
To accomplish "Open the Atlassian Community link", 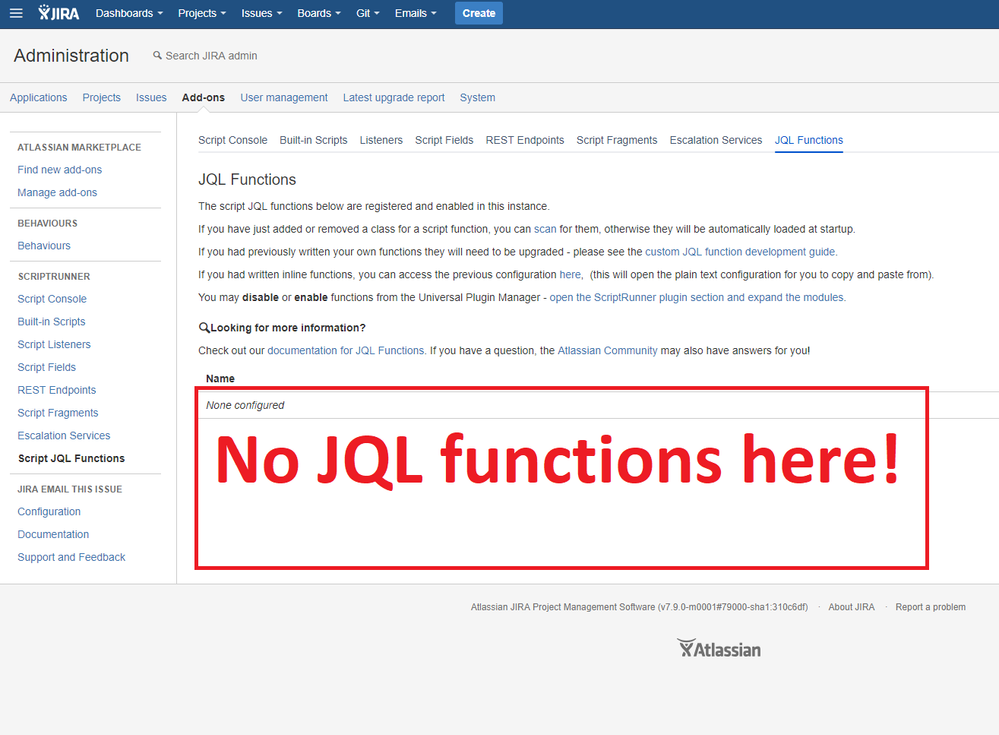I will click(607, 351).
